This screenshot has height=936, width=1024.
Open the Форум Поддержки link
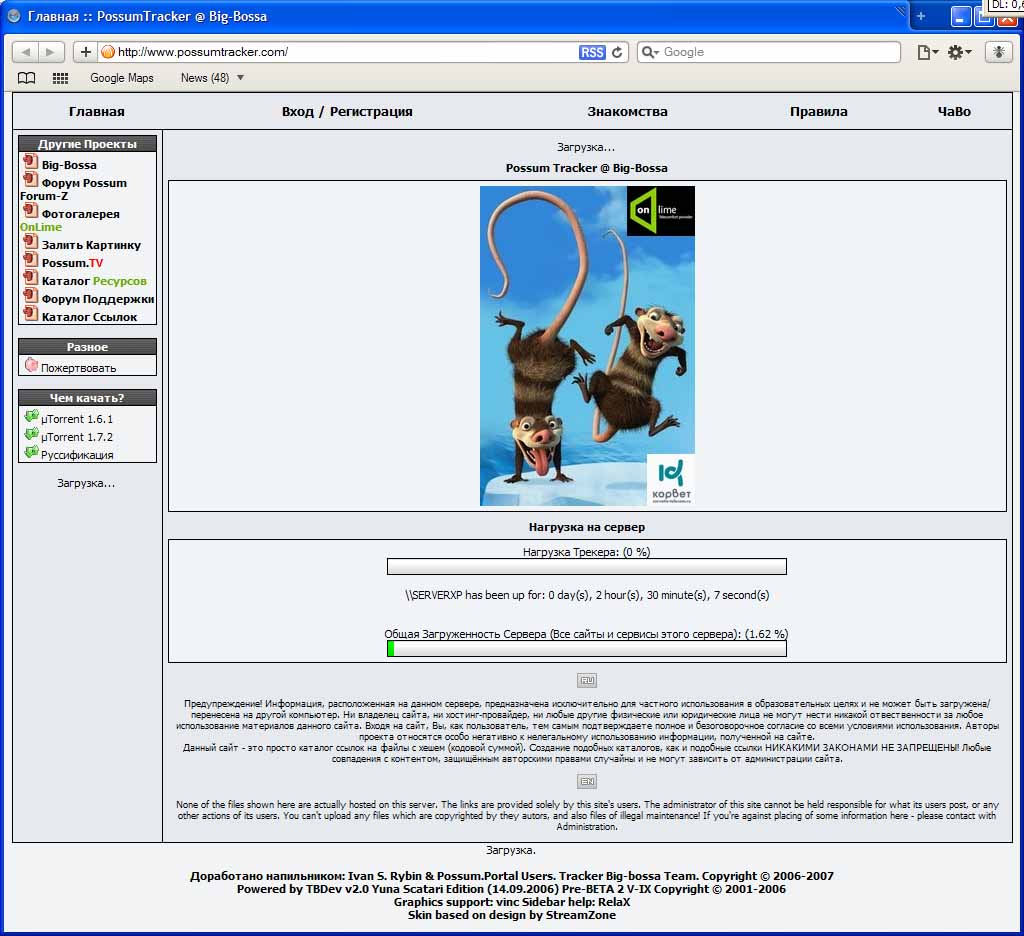coord(98,299)
